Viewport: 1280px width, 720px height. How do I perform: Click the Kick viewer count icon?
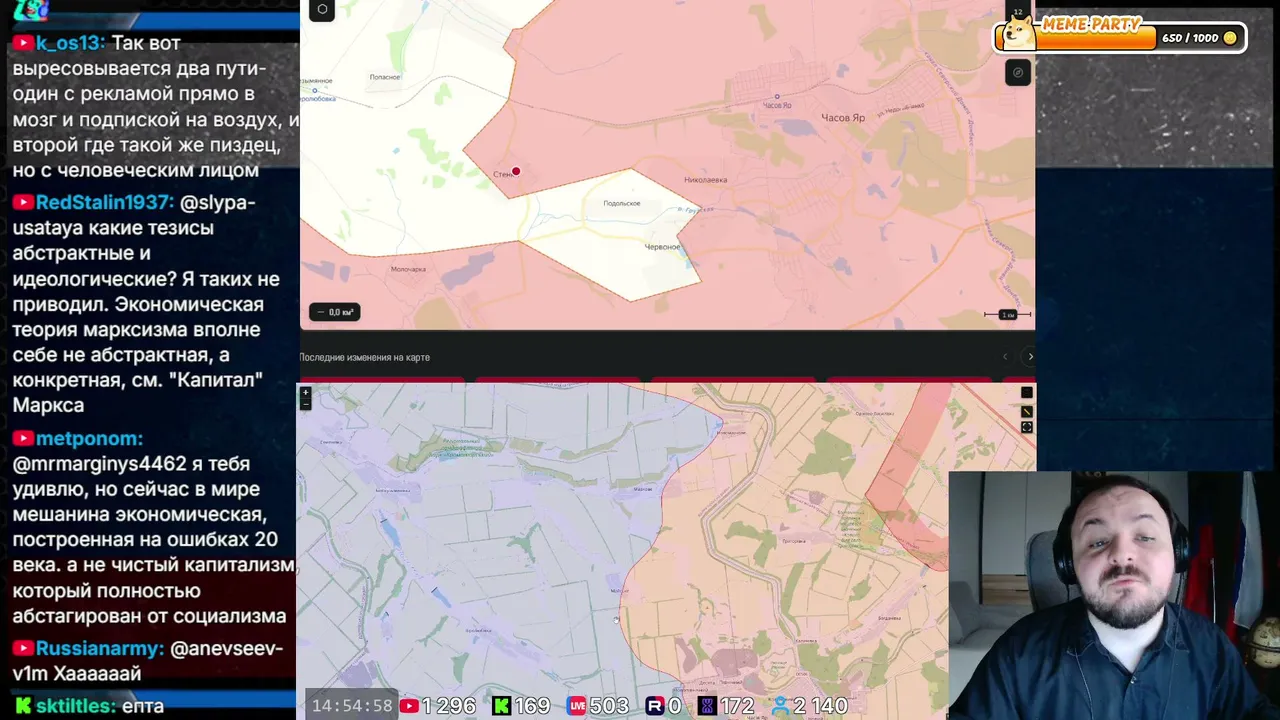coord(501,706)
